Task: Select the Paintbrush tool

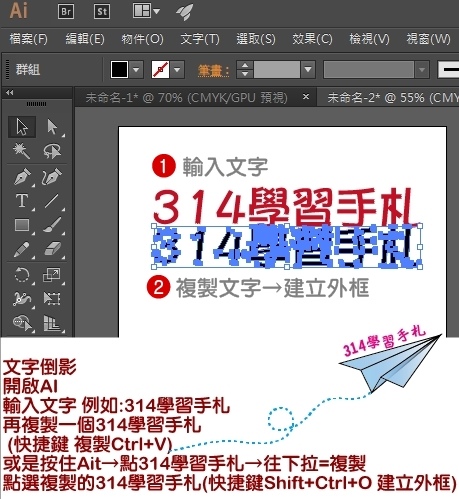Action: click(52, 225)
